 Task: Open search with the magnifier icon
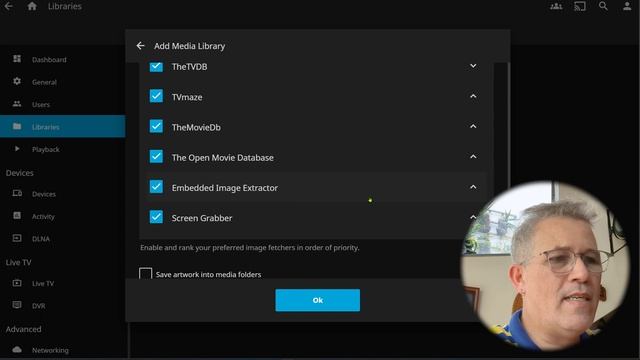click(x=603, y=6)
